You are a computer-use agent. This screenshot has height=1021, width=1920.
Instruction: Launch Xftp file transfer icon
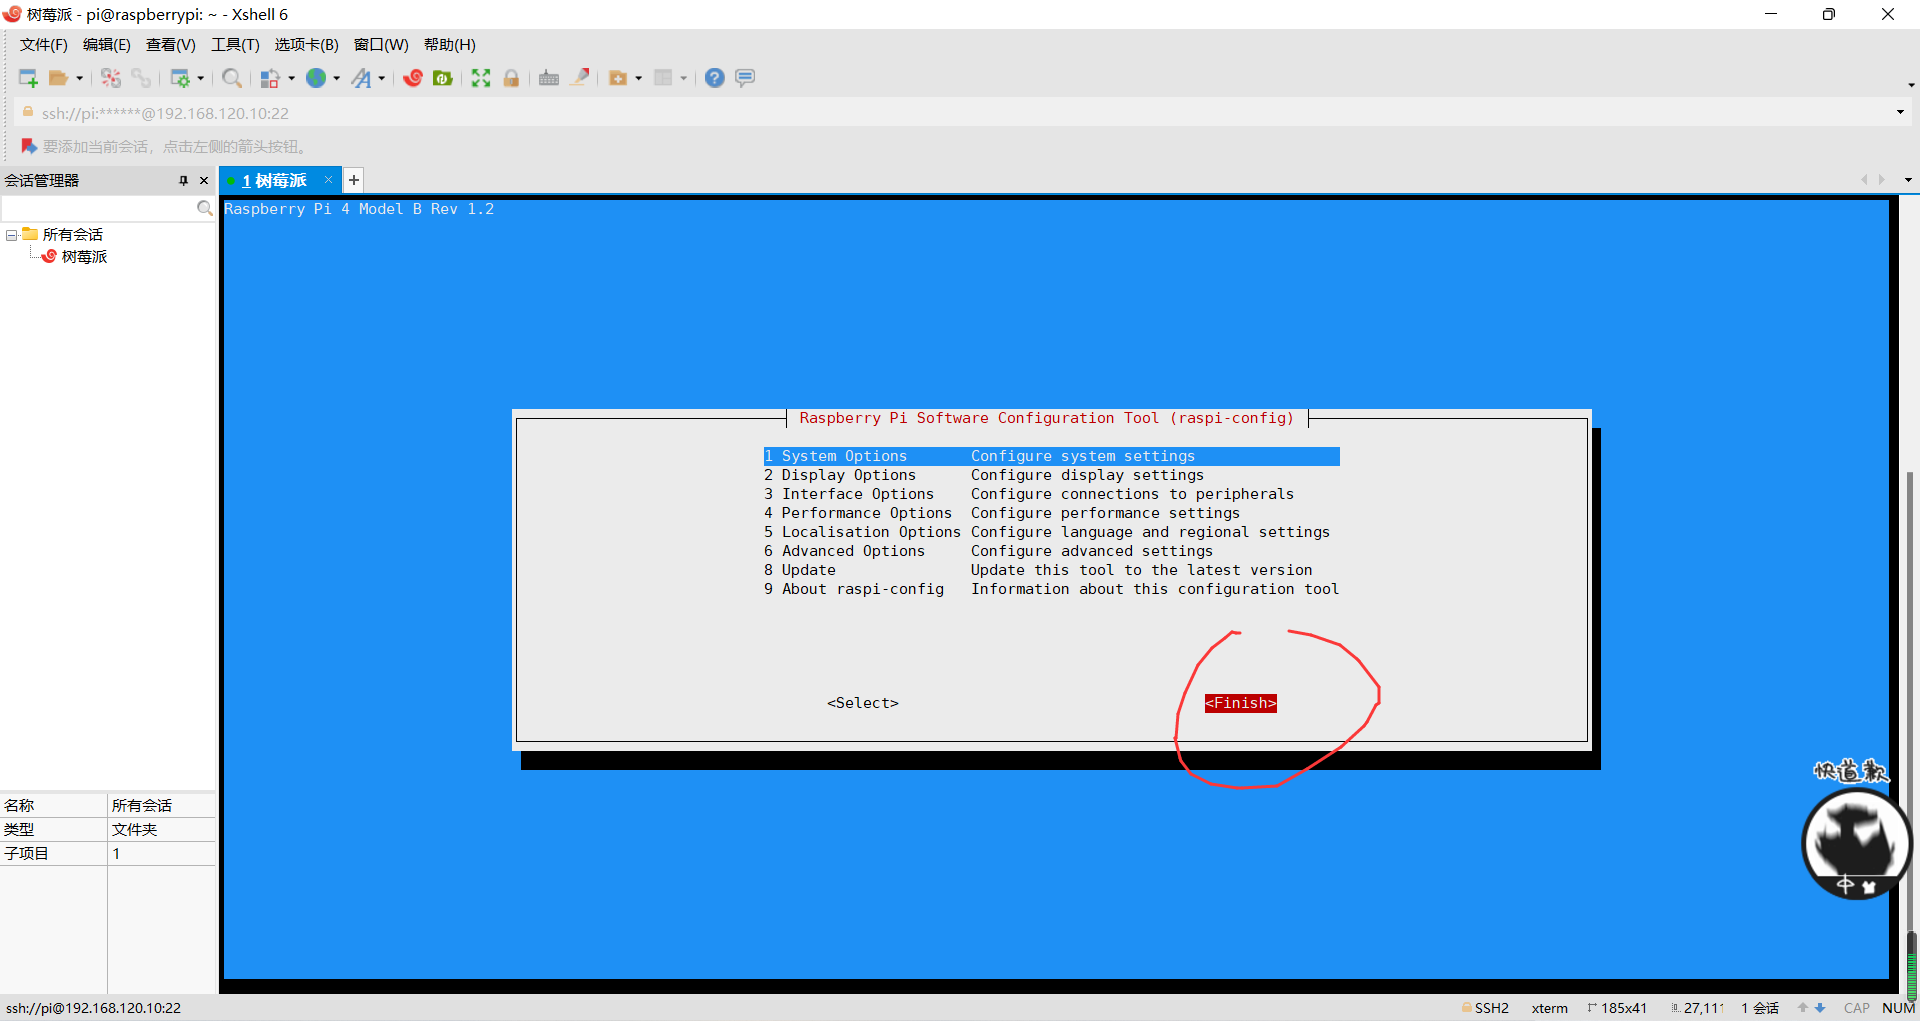443,78
